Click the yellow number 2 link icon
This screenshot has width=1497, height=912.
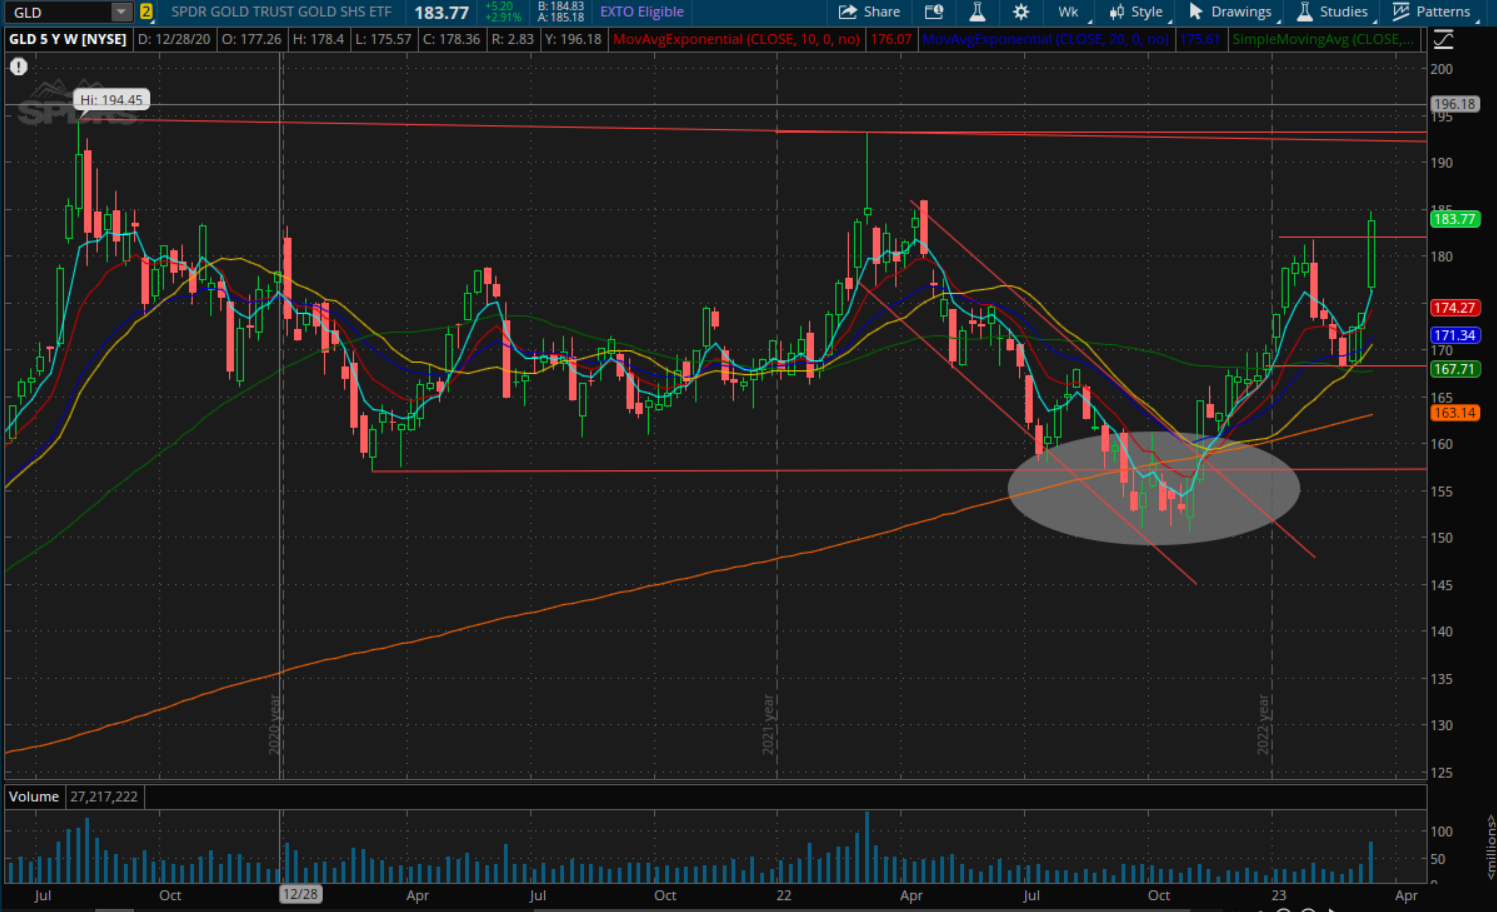[x=146, y=12]
